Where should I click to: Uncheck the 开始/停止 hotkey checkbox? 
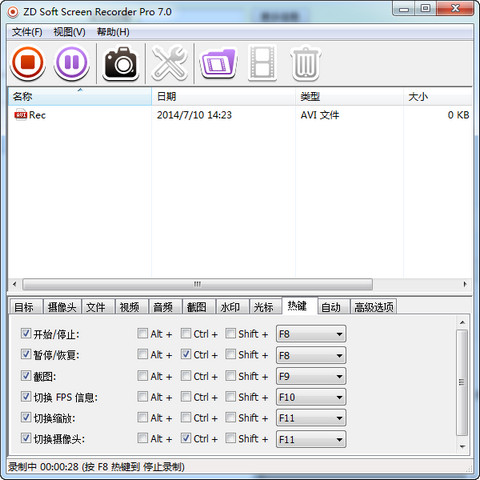(x=26, y=333)
